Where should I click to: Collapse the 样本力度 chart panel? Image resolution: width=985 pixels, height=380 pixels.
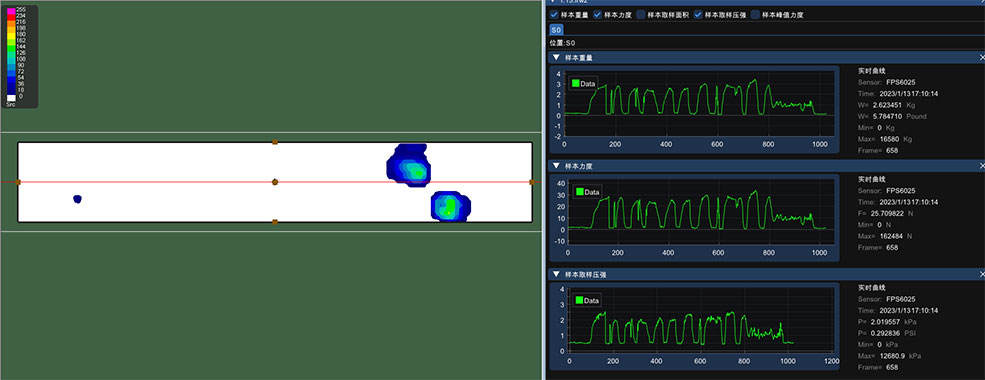[556, 166]
